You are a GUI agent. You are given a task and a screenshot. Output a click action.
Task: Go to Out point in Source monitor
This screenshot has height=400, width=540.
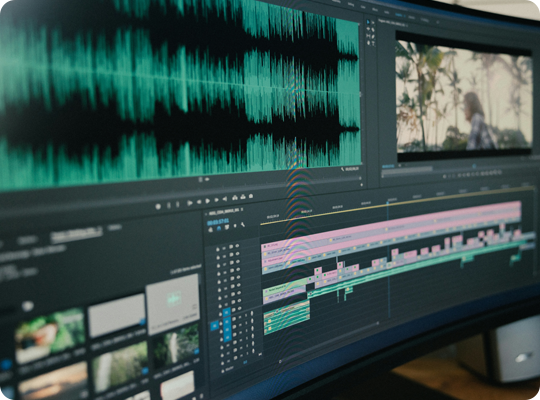pyautogui.click(x=225, y=199)
